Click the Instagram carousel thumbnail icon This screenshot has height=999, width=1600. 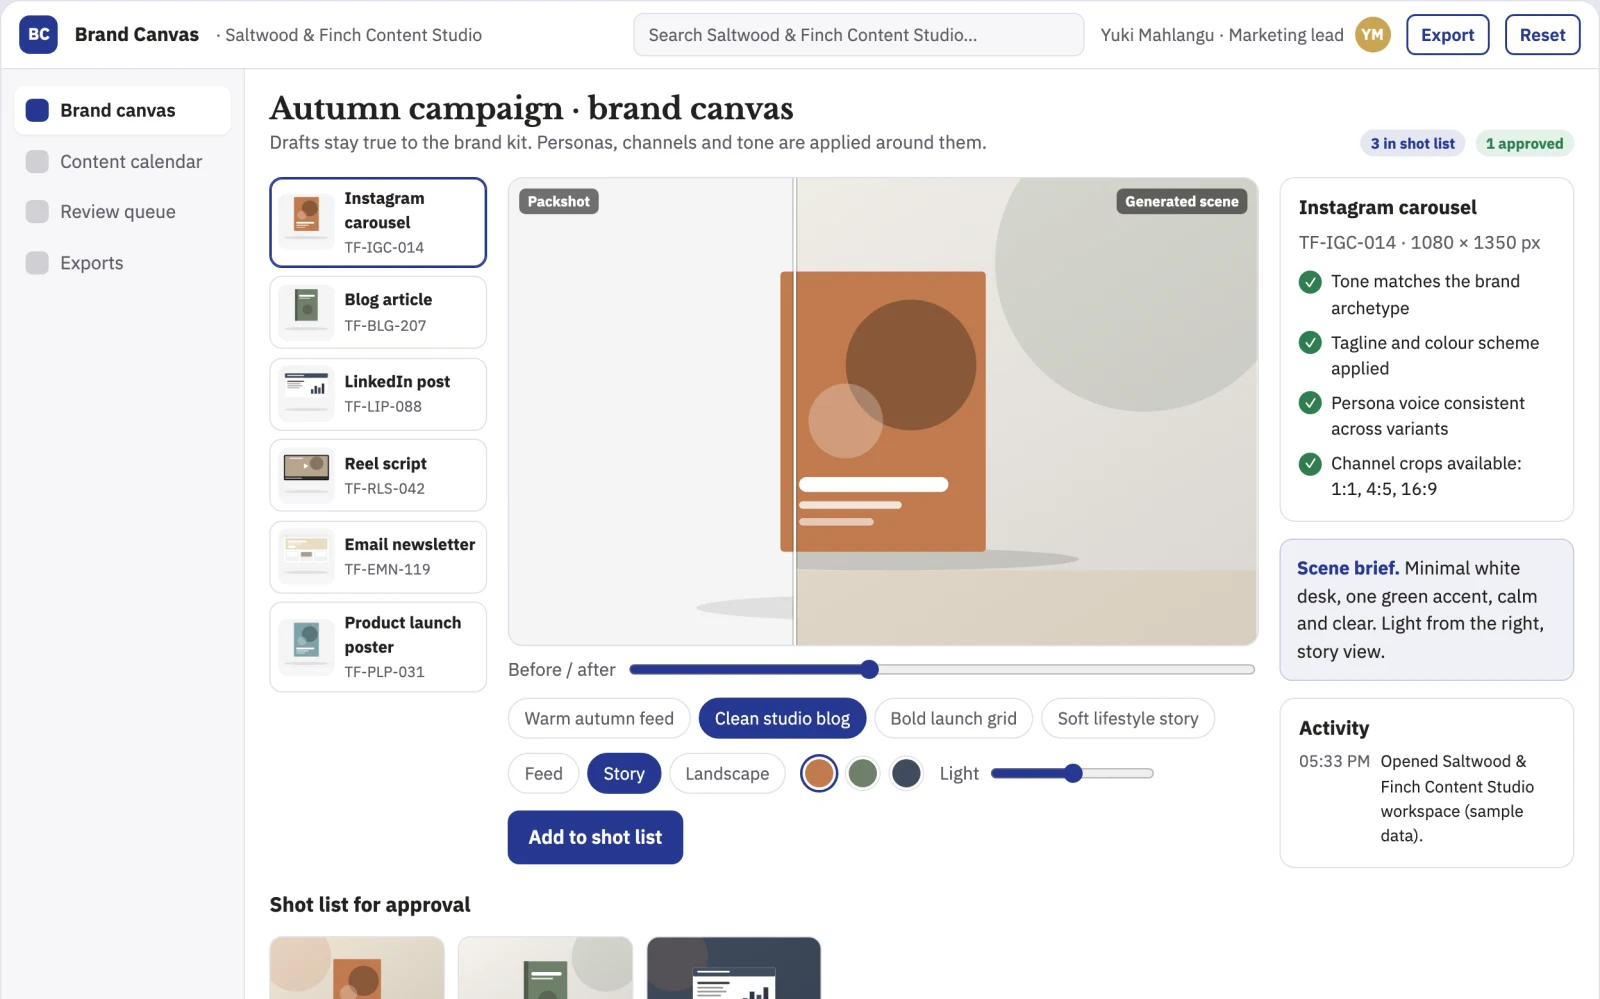307,222
